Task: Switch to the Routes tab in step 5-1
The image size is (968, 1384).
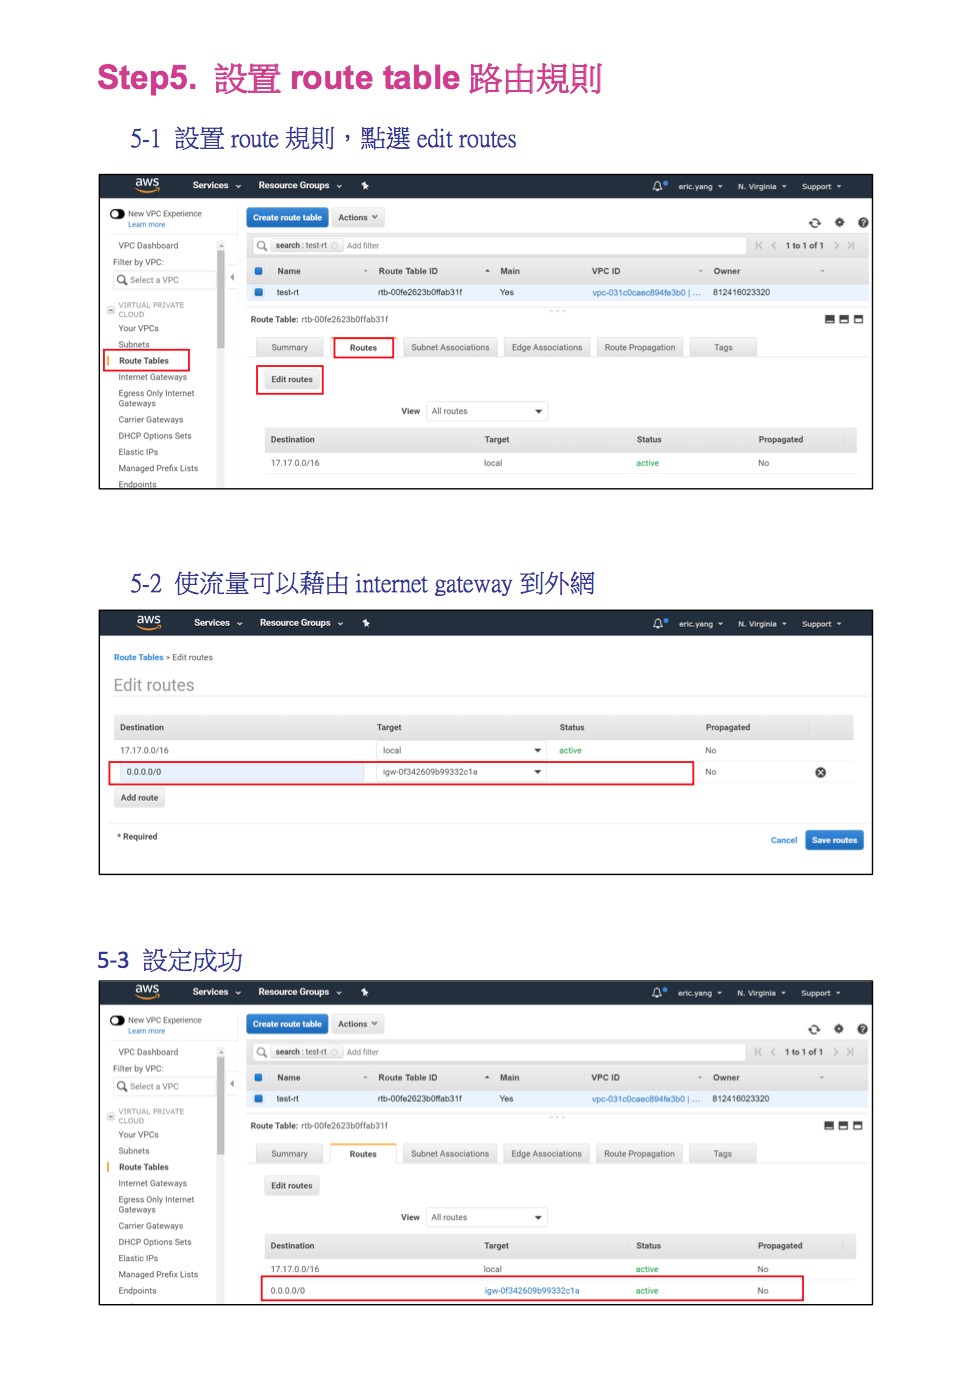Action: (x=363, y=348)
